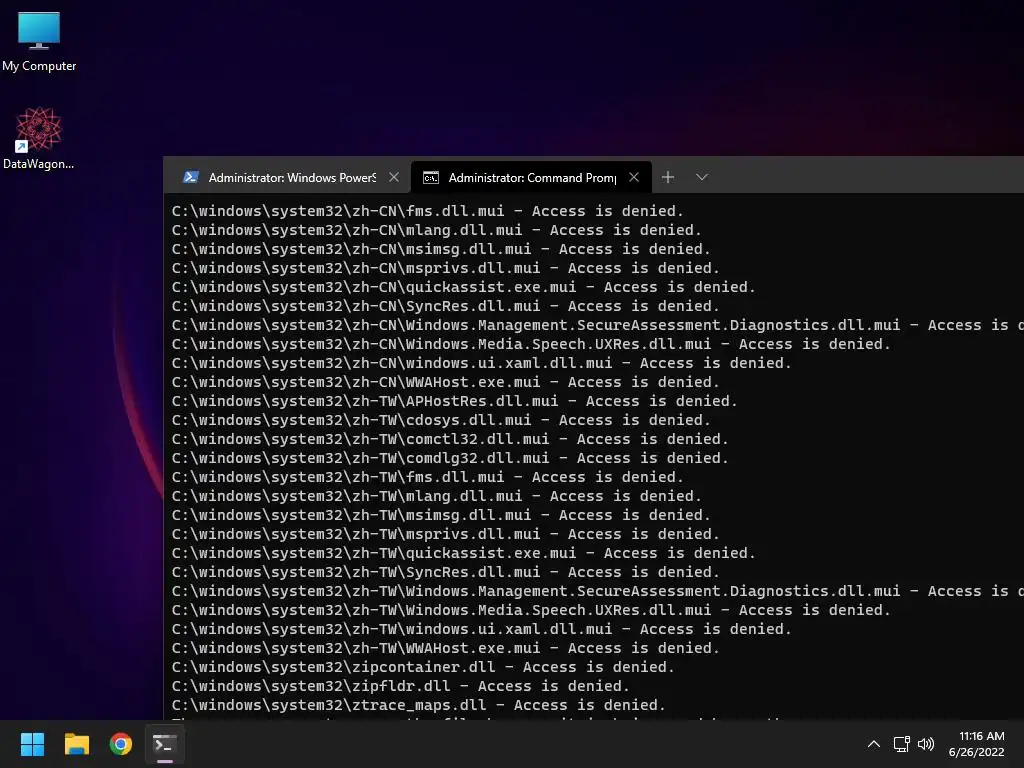
Task: Click the zh-TW\cdosys.dll.mui line
Action: point(441,419)
